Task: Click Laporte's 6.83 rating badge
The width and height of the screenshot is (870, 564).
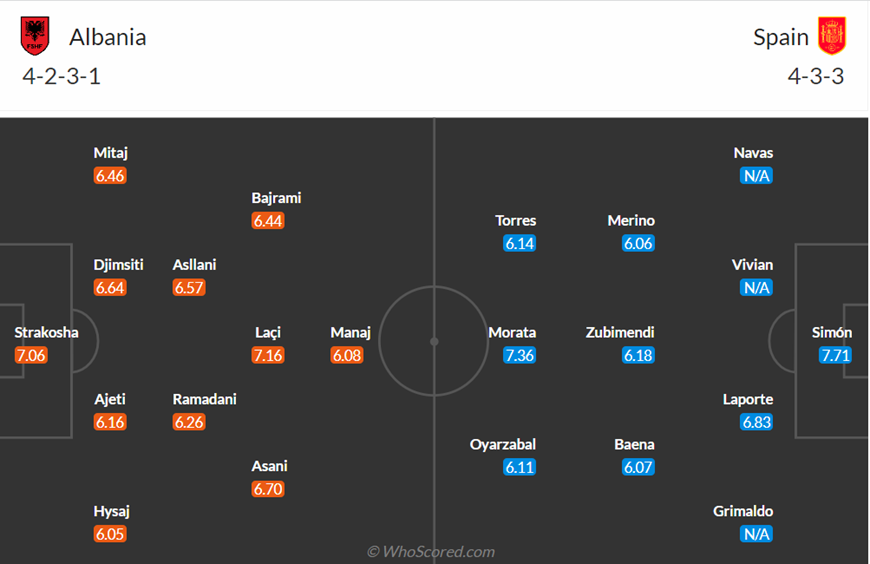Action: pos(756,422)
